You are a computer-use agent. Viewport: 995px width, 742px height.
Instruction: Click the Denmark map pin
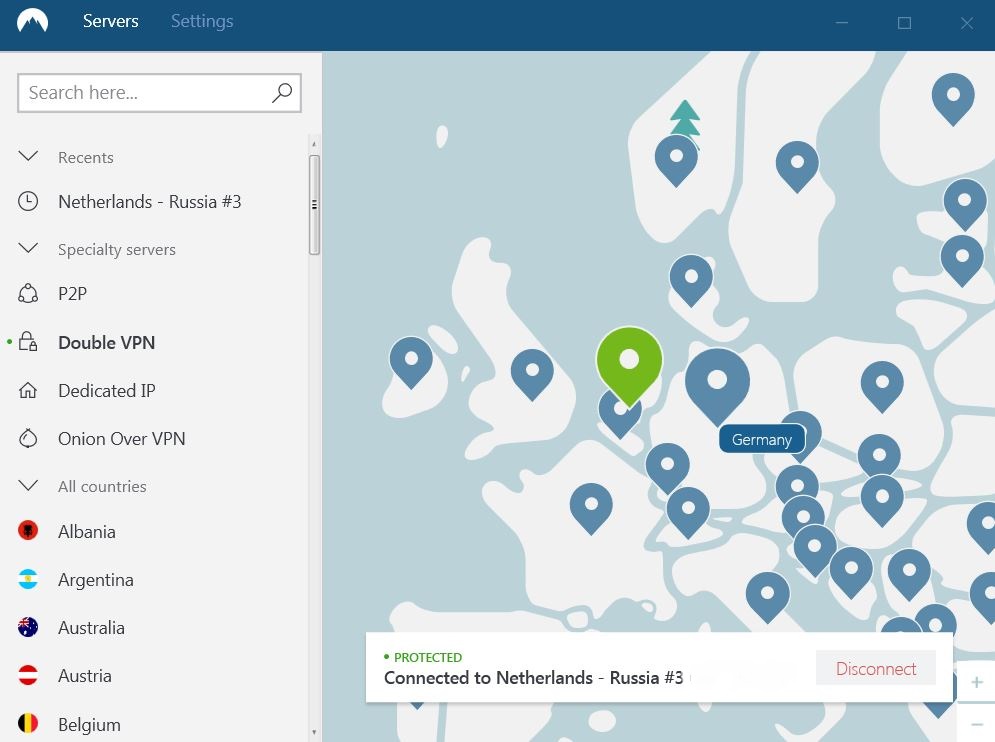691,280
